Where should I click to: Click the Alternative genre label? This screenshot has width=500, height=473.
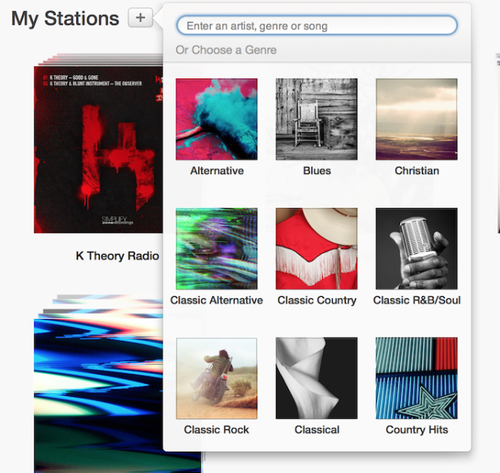click(x=217, y=171)
